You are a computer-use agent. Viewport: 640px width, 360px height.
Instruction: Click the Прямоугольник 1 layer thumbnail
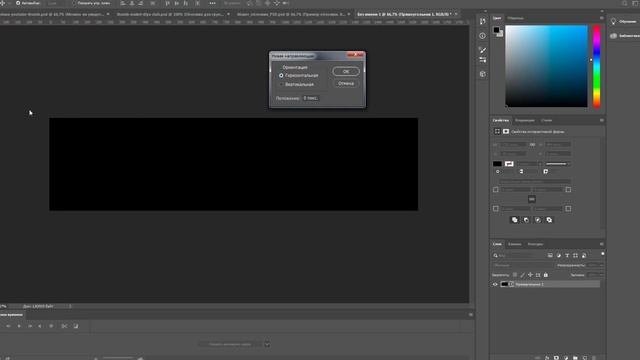(x=504, y=284)
